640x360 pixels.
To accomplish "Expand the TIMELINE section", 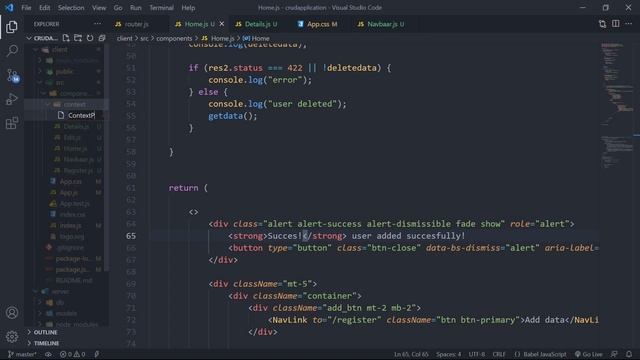I will 46,343.
